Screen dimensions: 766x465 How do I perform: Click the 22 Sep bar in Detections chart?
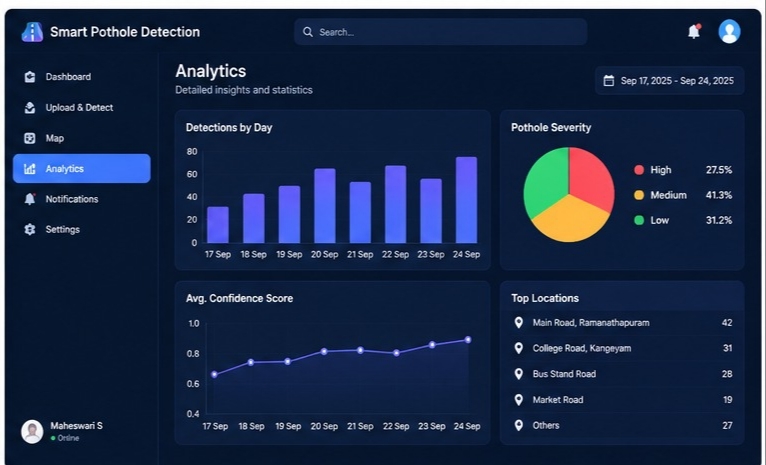396,204
